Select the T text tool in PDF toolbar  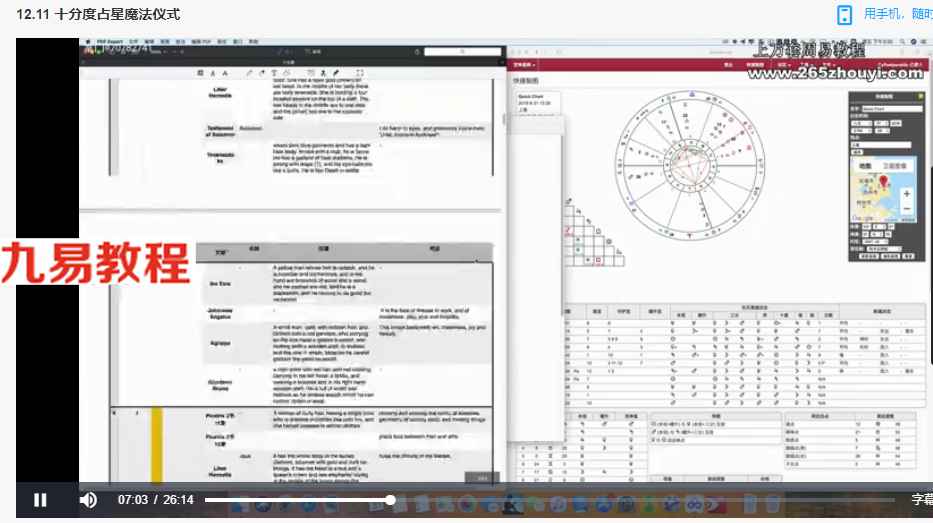[x=274, y=73]
